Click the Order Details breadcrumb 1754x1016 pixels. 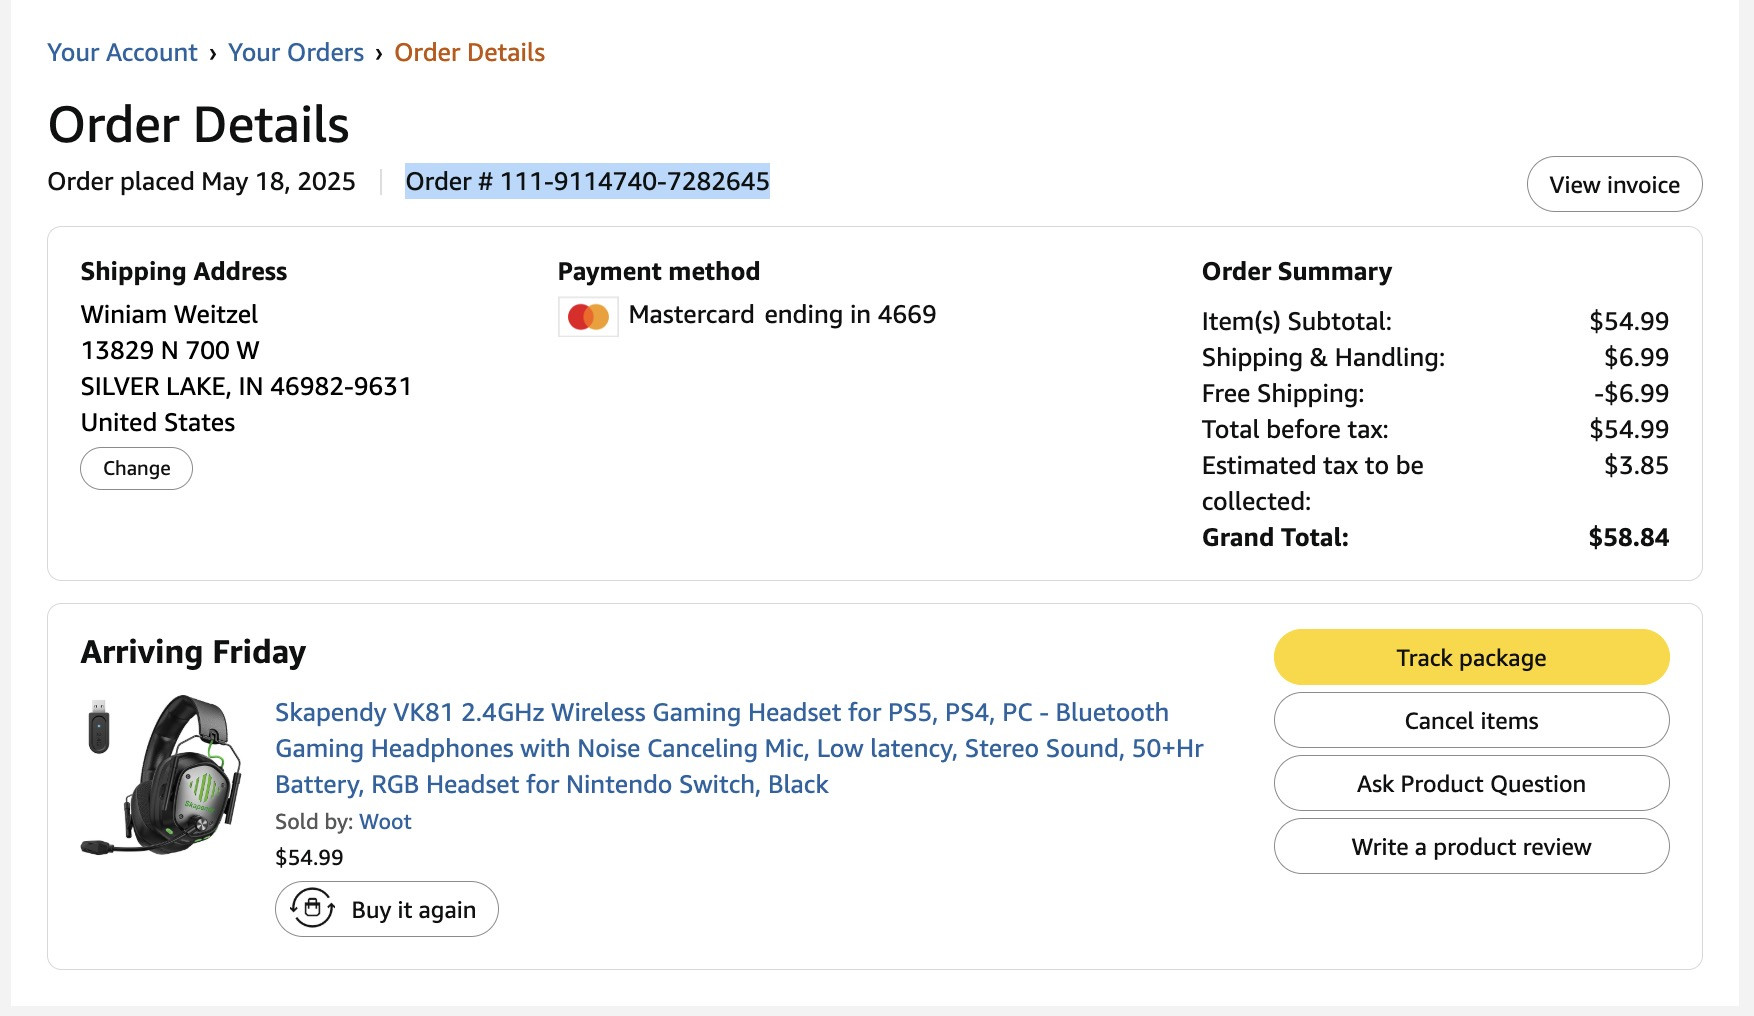pos(469,52)
